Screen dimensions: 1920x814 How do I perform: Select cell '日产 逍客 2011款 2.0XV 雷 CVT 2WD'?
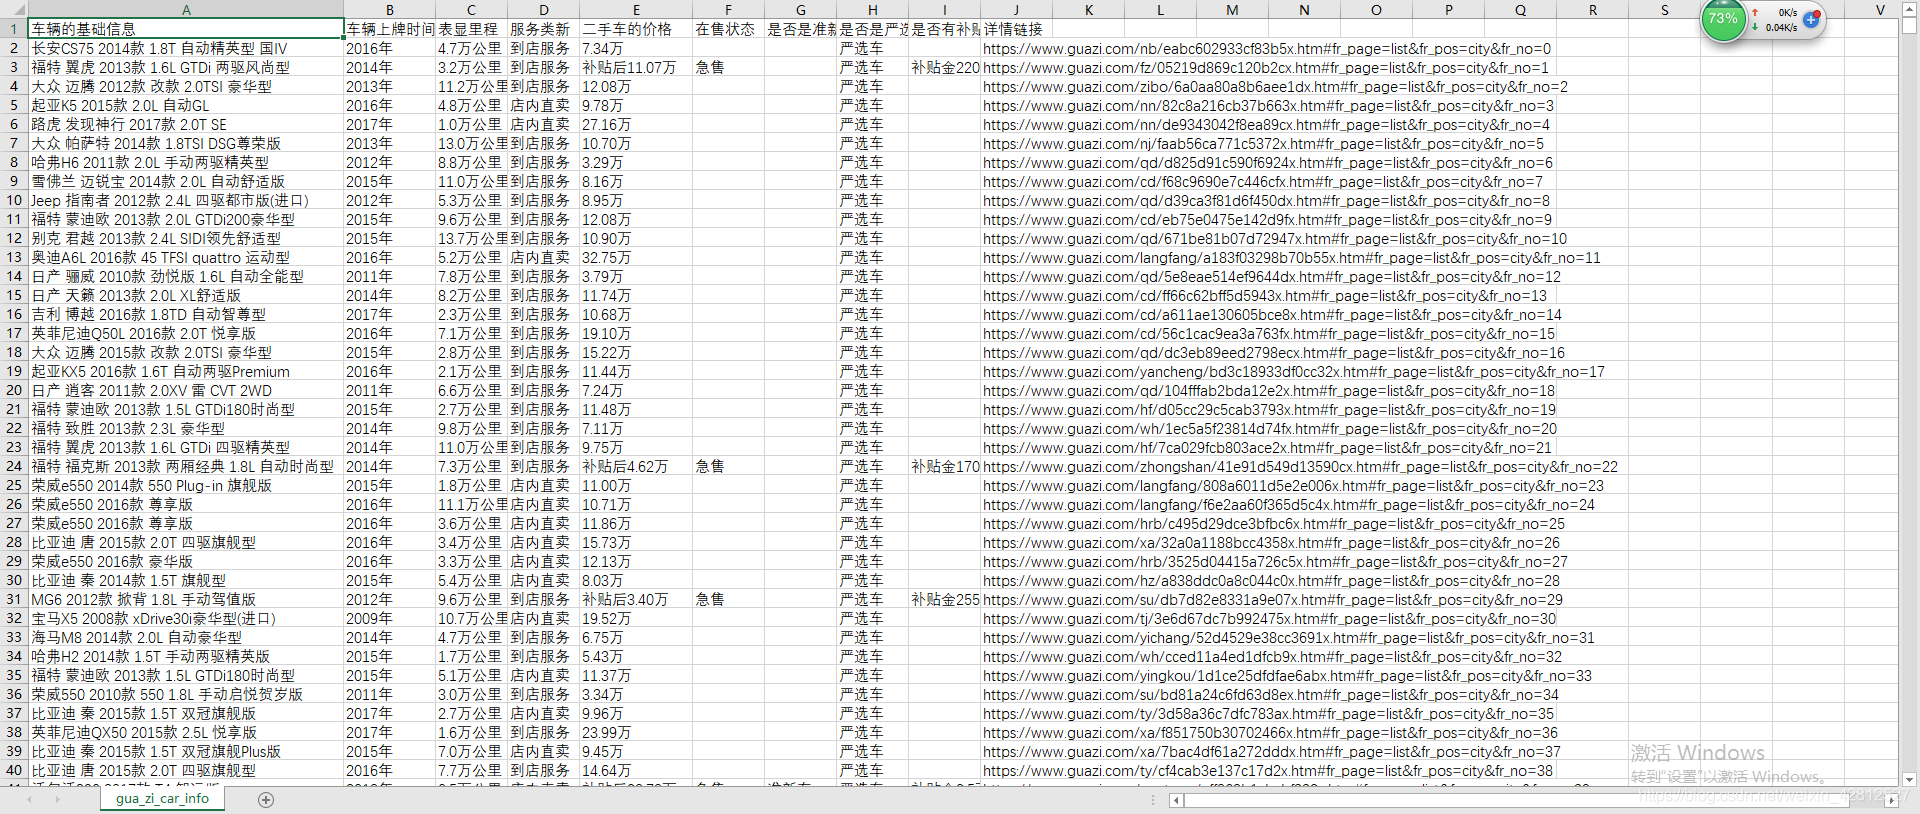(x=186, y=390)
